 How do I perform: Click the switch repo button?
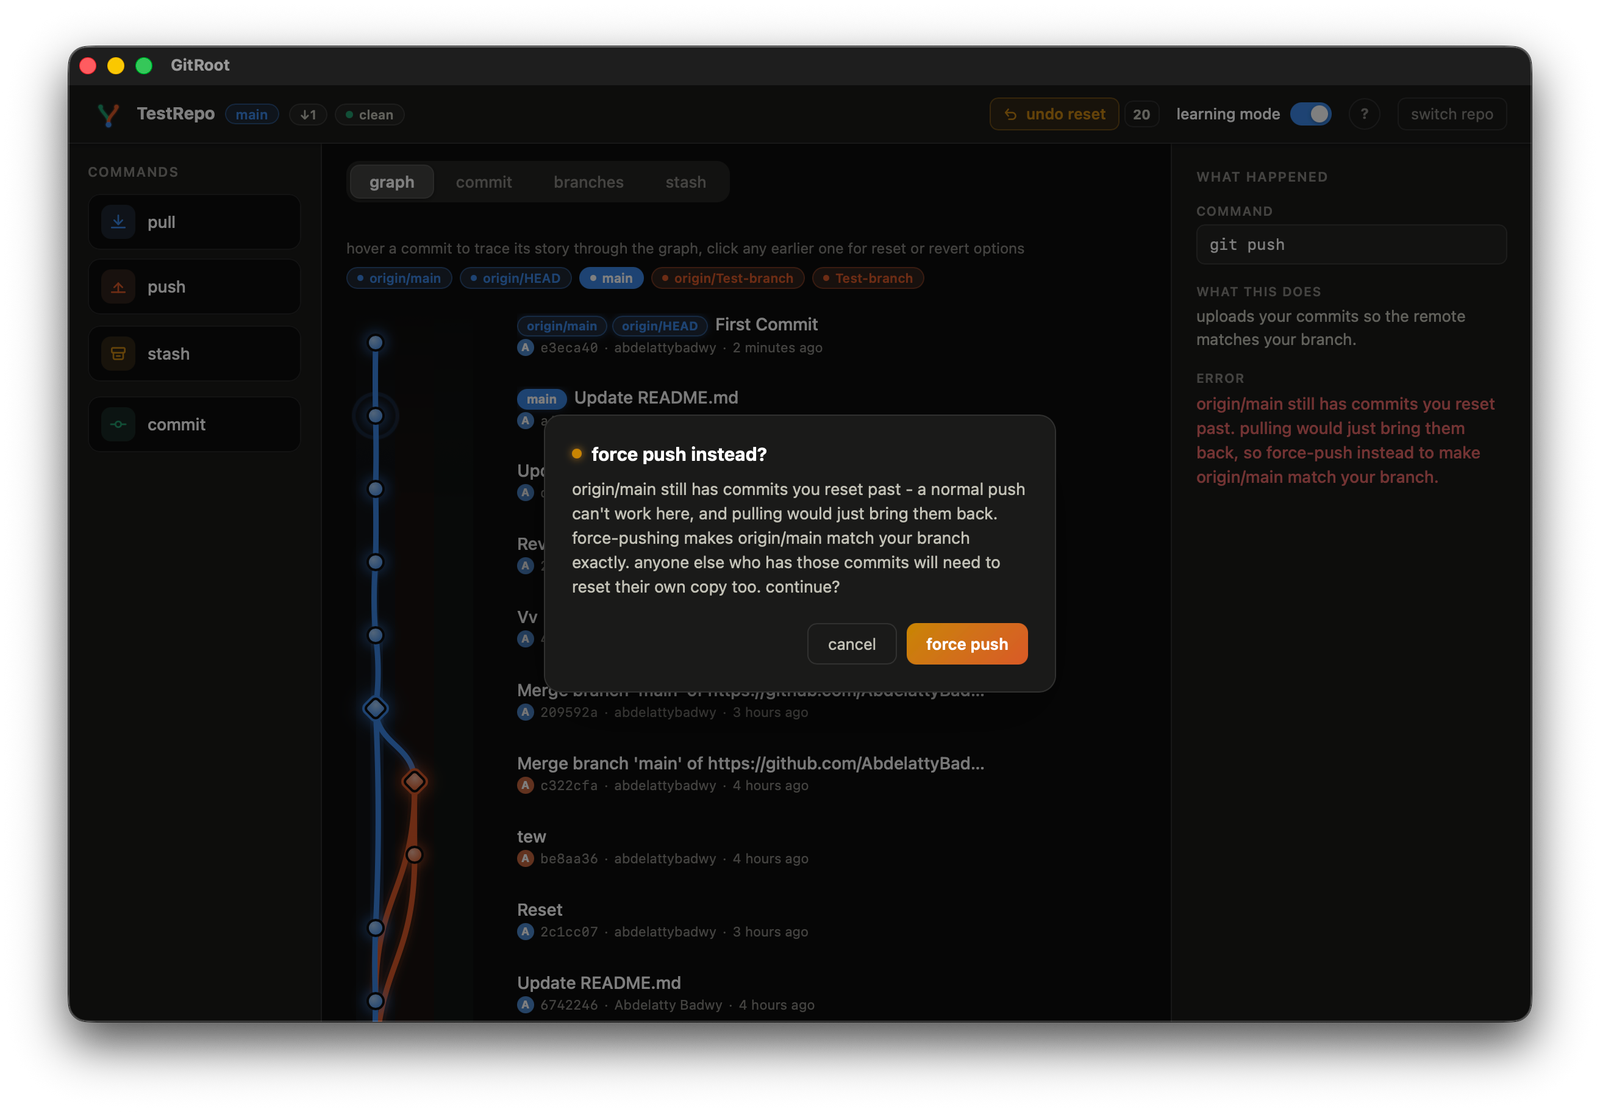(x=1452, y=114)
